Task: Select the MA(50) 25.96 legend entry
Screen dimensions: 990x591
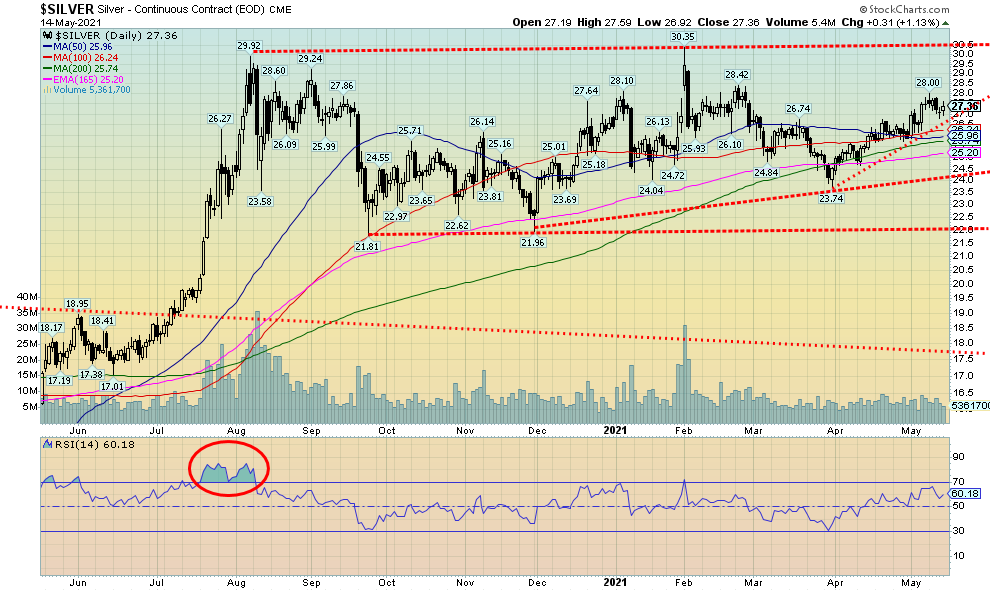Action: coord(80,48)
